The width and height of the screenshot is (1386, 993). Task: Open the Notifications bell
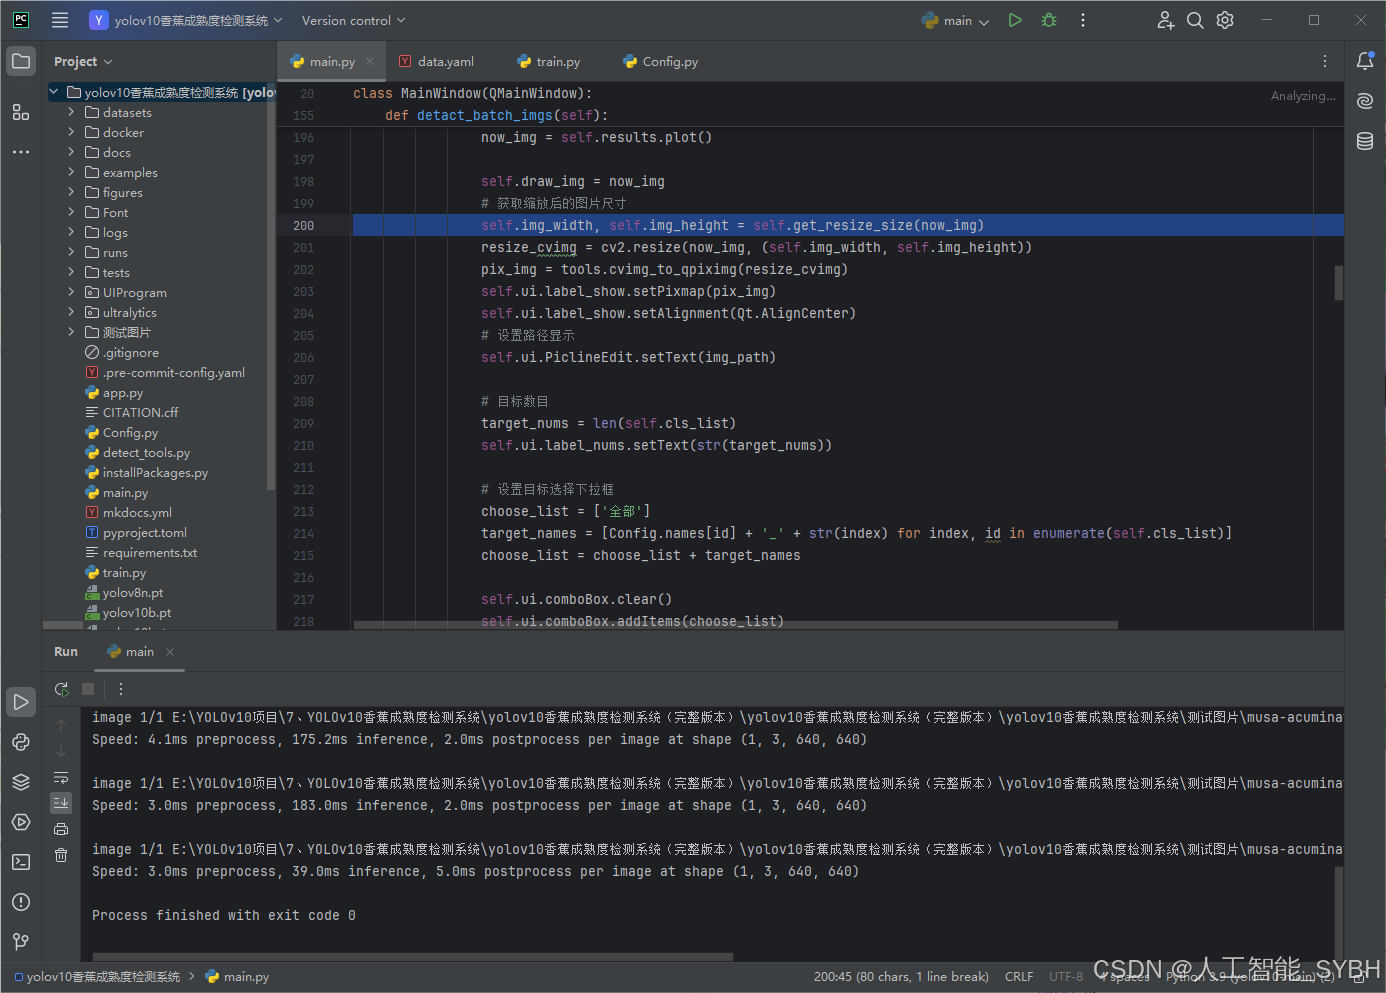pos(1365,61)
